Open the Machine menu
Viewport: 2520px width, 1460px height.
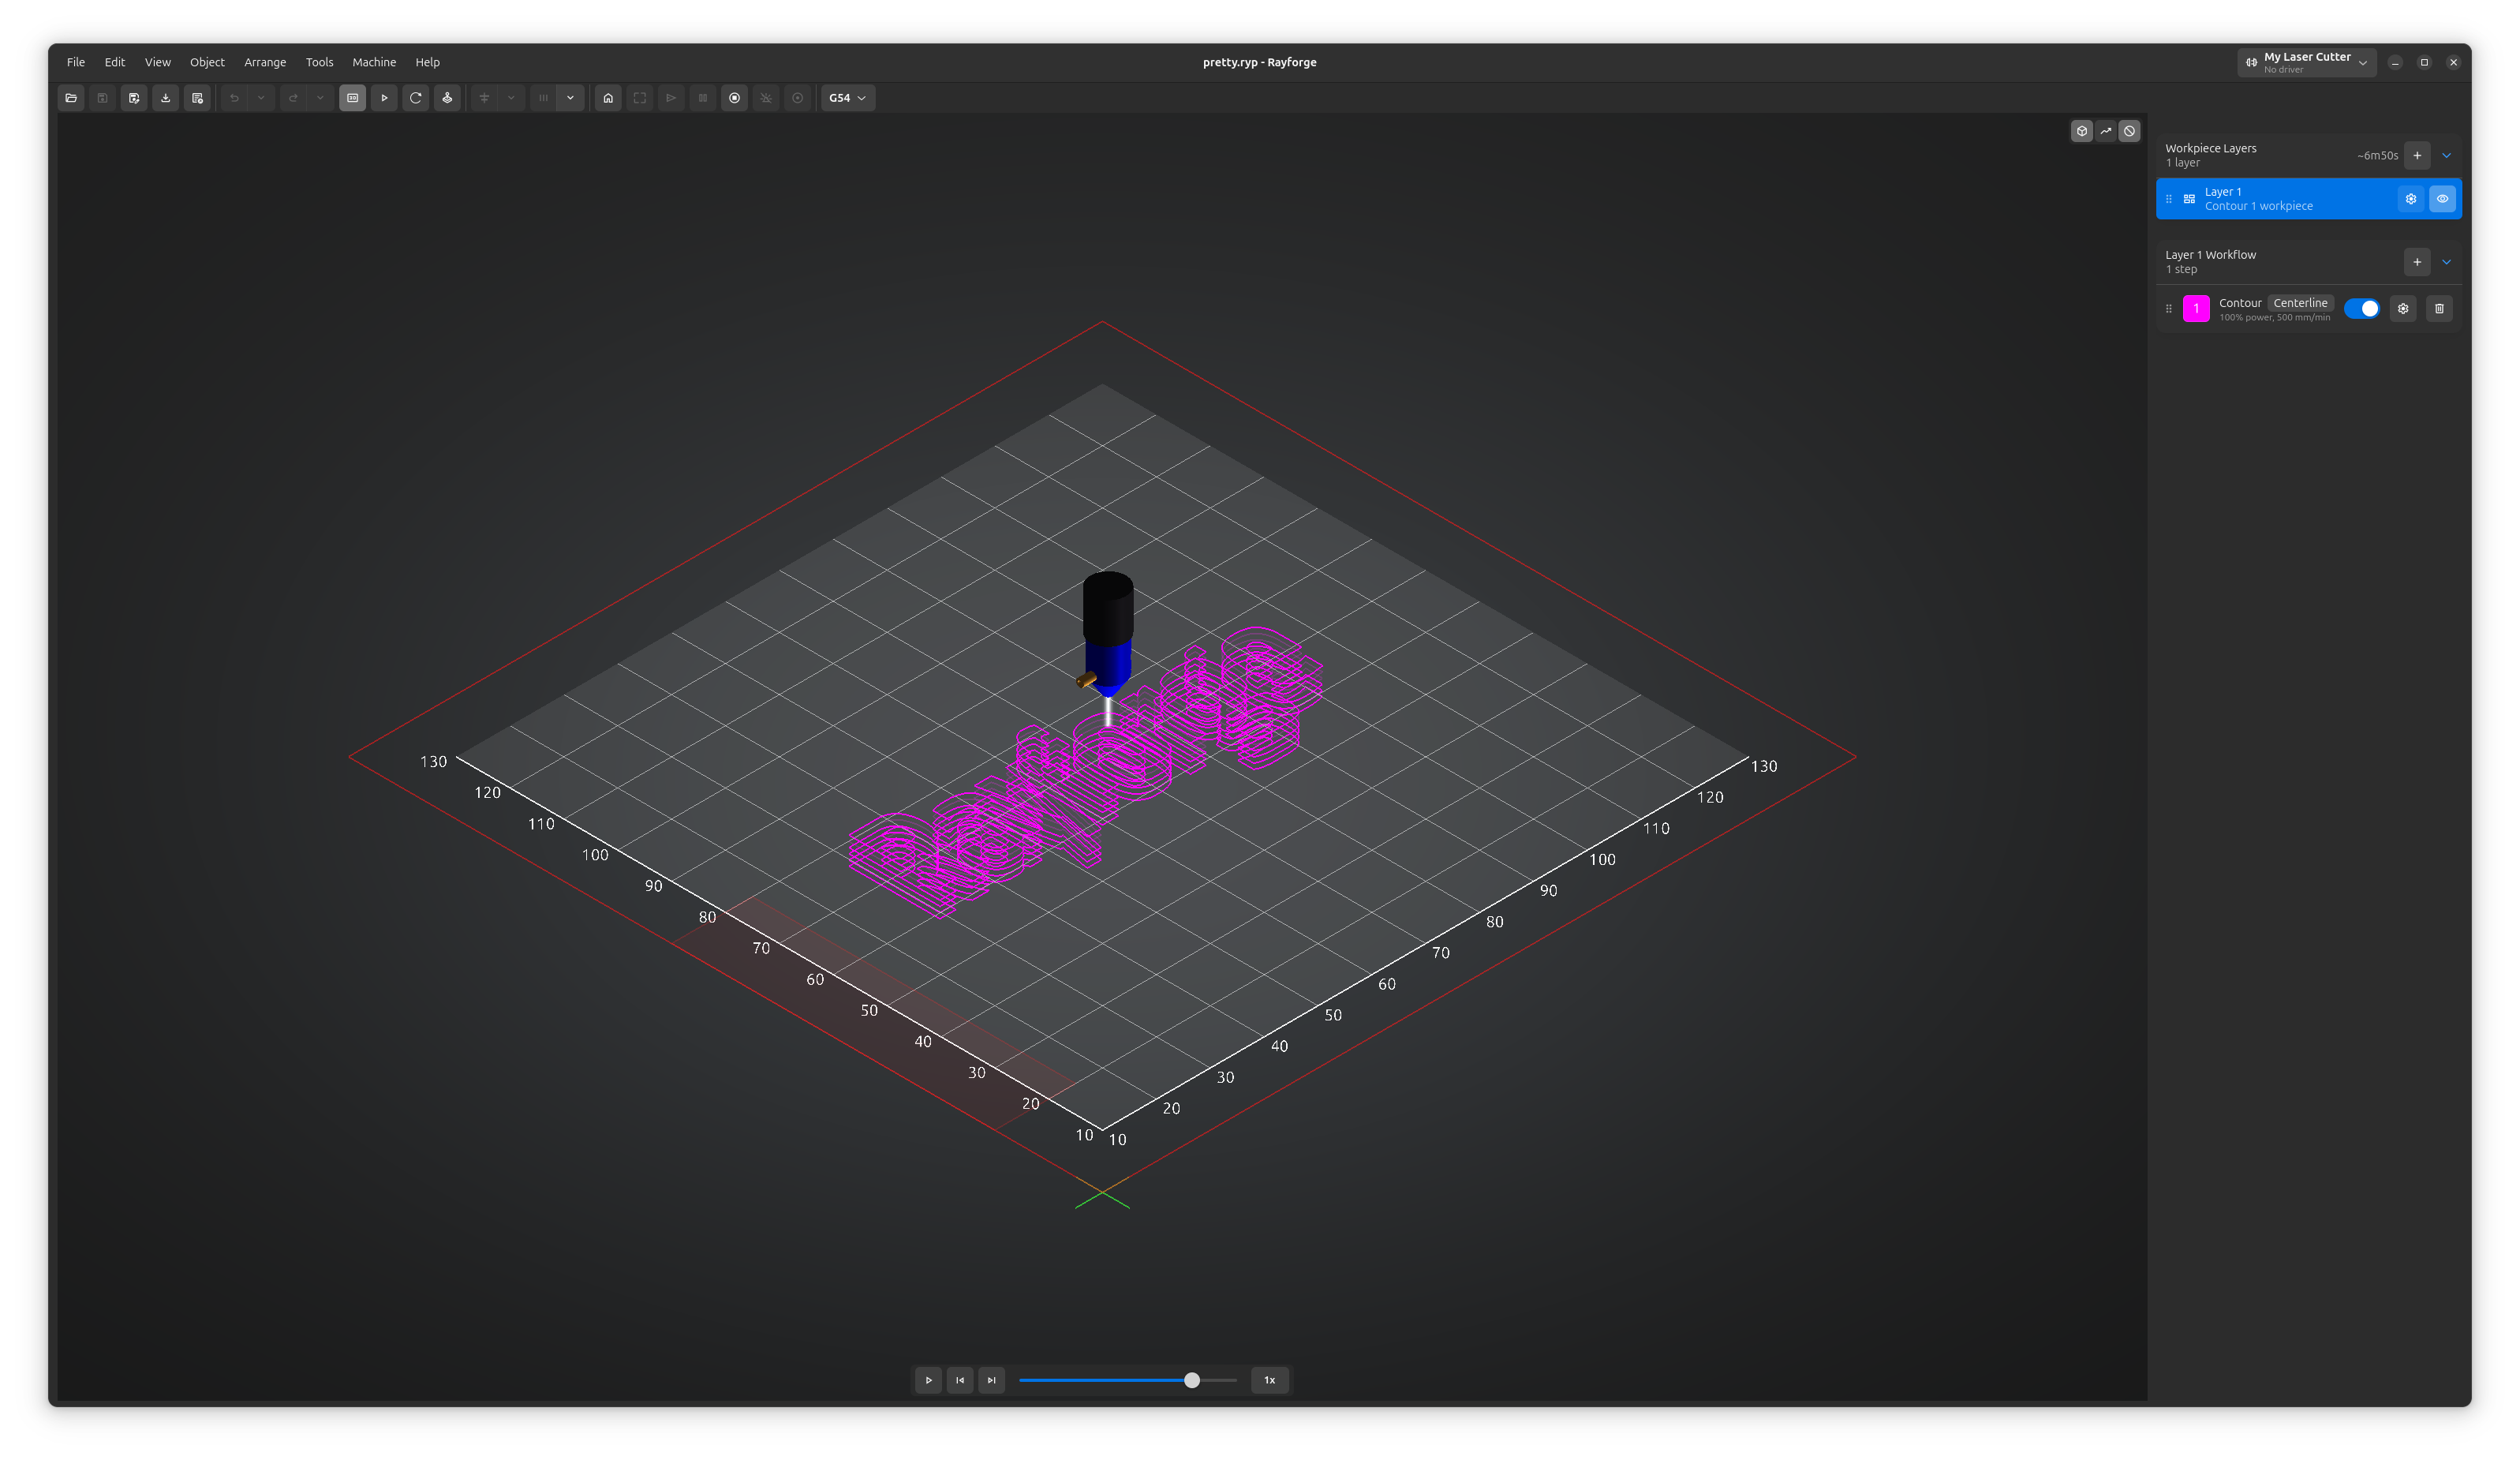[x=373, y=62]
